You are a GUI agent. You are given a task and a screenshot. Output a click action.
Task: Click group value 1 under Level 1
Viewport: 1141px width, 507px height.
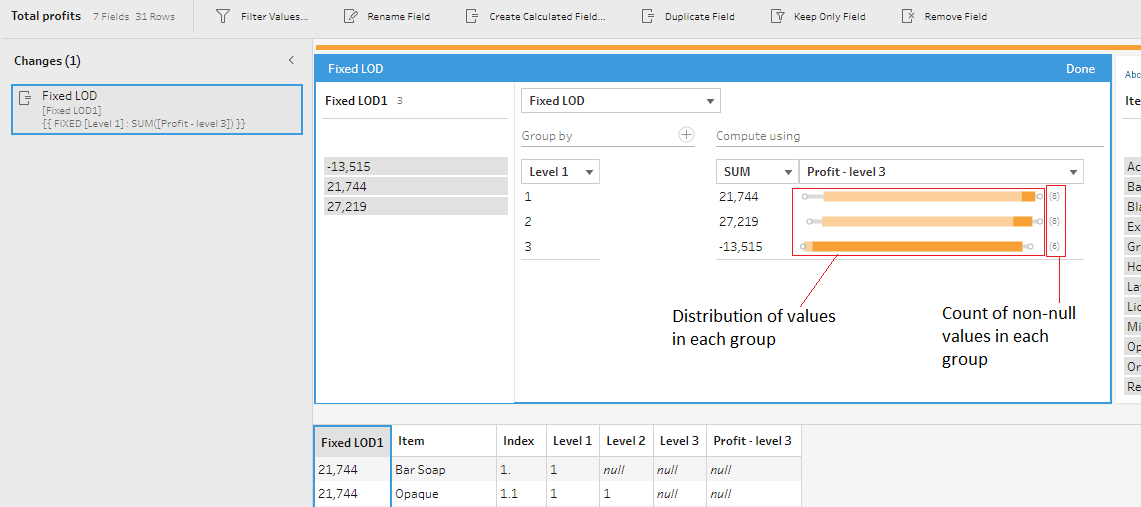(x=527, y=196)
